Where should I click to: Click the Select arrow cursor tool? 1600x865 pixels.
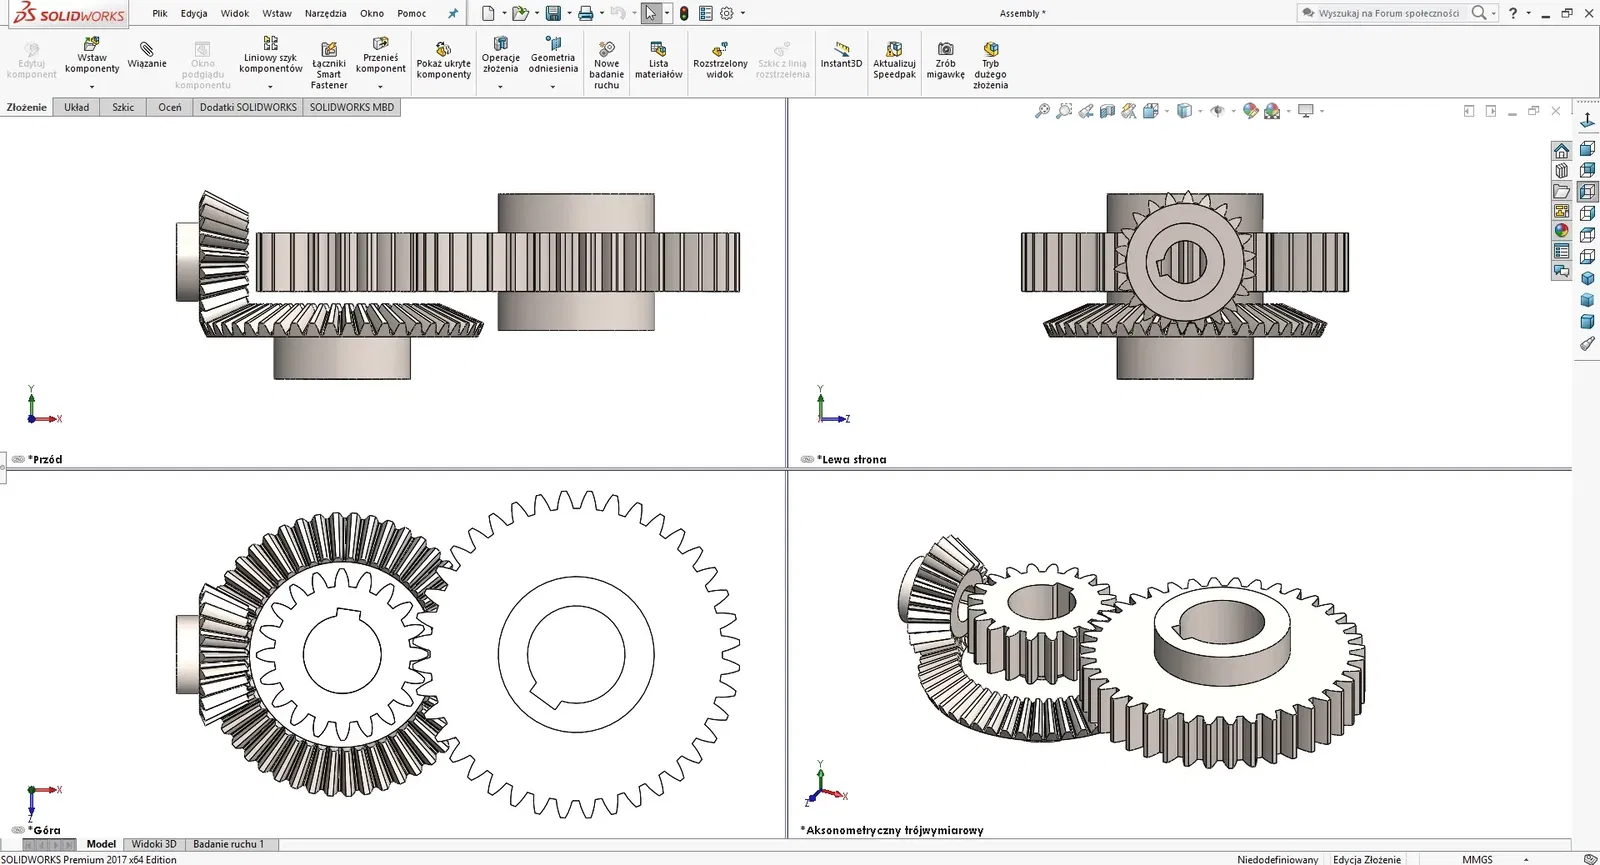click(x=651, y=13)
